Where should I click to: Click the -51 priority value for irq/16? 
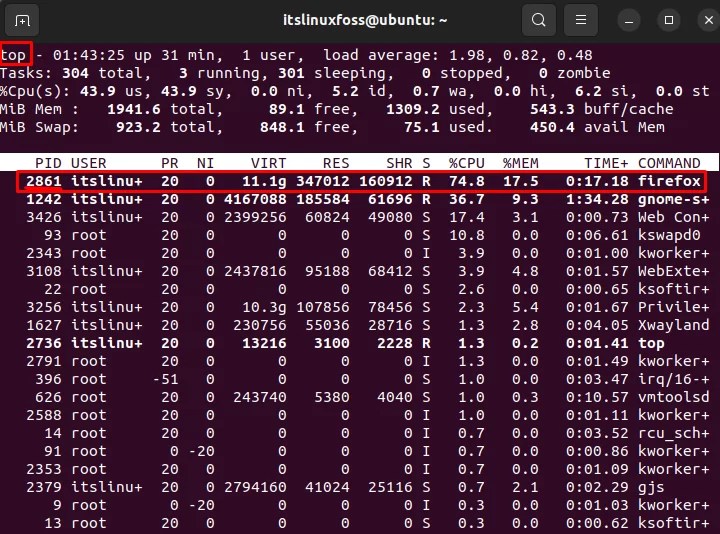pyautogui.click(x=165, y=379)
